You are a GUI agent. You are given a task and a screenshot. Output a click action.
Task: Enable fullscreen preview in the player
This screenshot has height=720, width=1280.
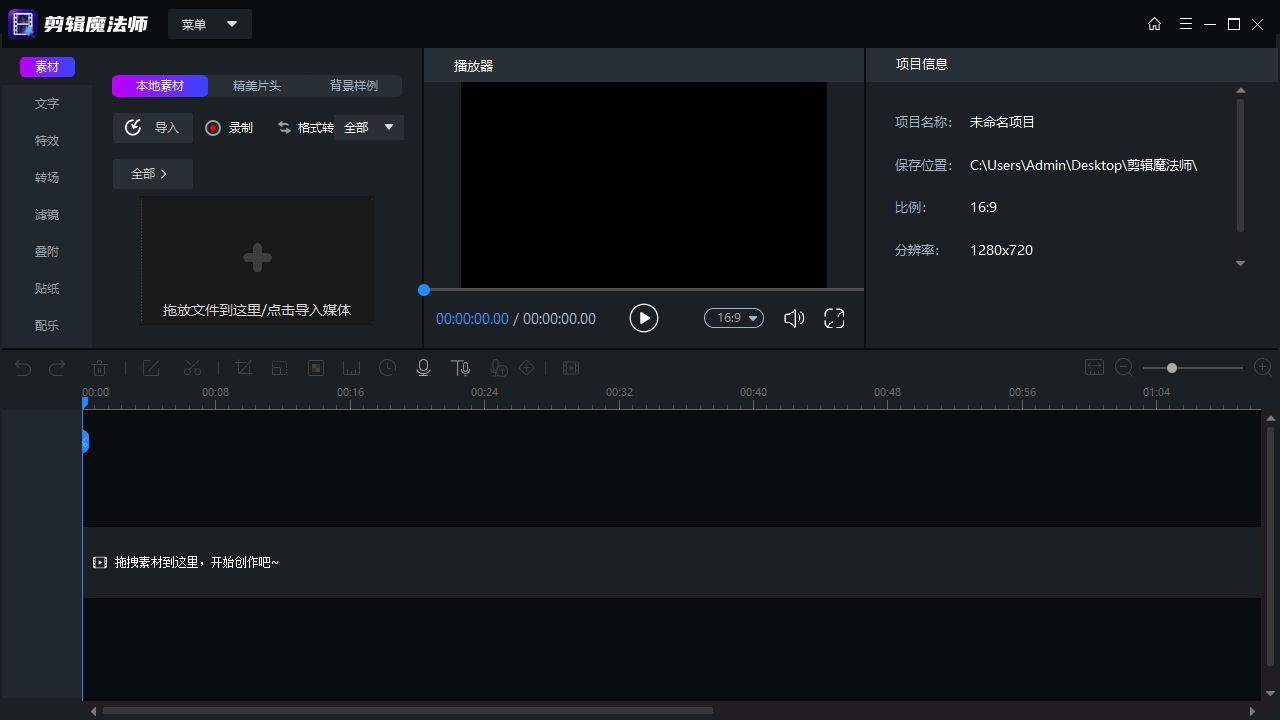point(834,318)
